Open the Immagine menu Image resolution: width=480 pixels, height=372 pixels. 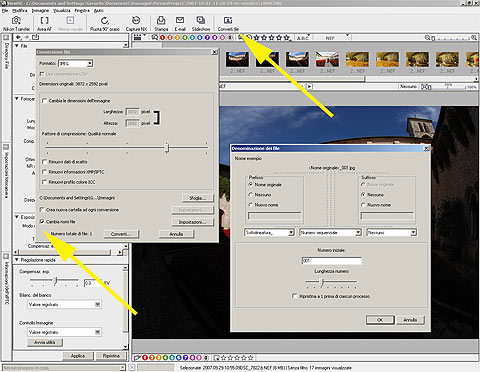pyautogui.click(x=40, y=11)
